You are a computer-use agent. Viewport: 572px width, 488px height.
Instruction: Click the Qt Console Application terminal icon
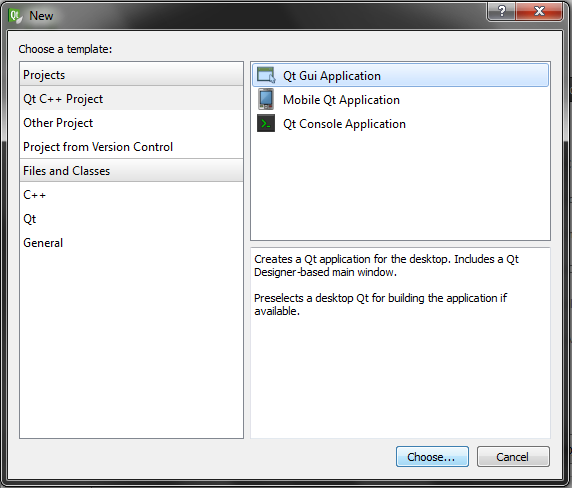266,123
